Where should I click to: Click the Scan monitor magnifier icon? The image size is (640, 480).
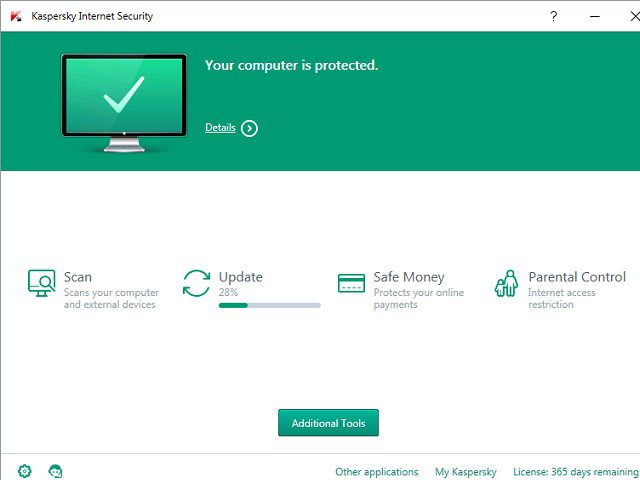tap(42, 283)
